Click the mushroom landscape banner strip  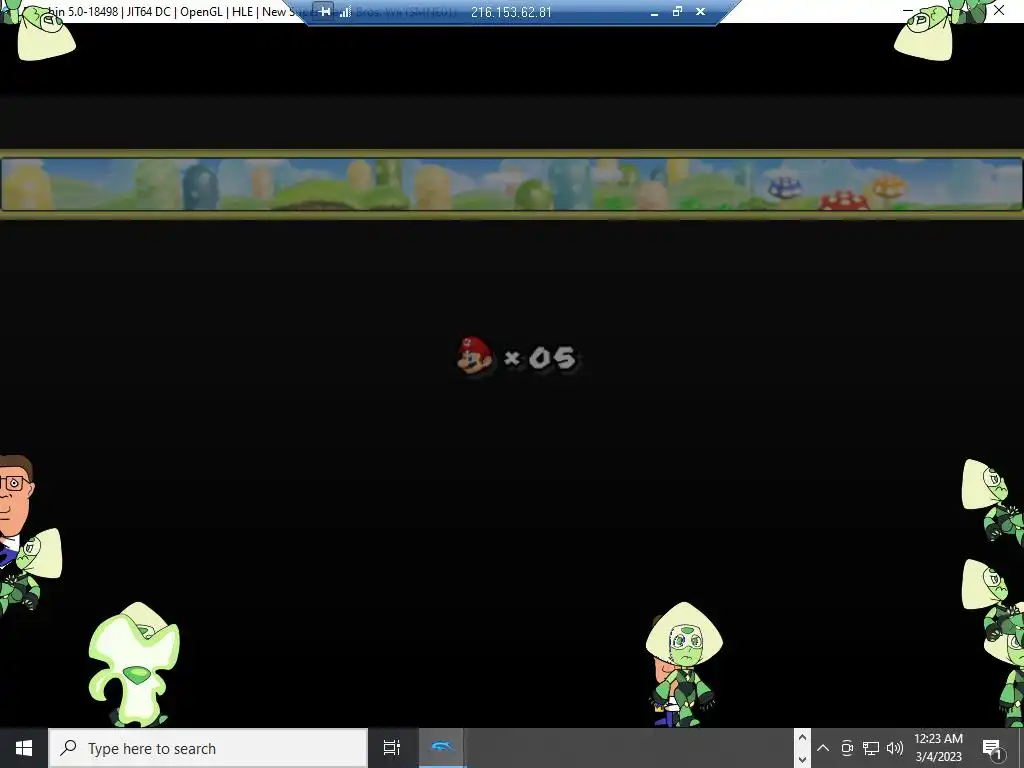click(511, 185)
